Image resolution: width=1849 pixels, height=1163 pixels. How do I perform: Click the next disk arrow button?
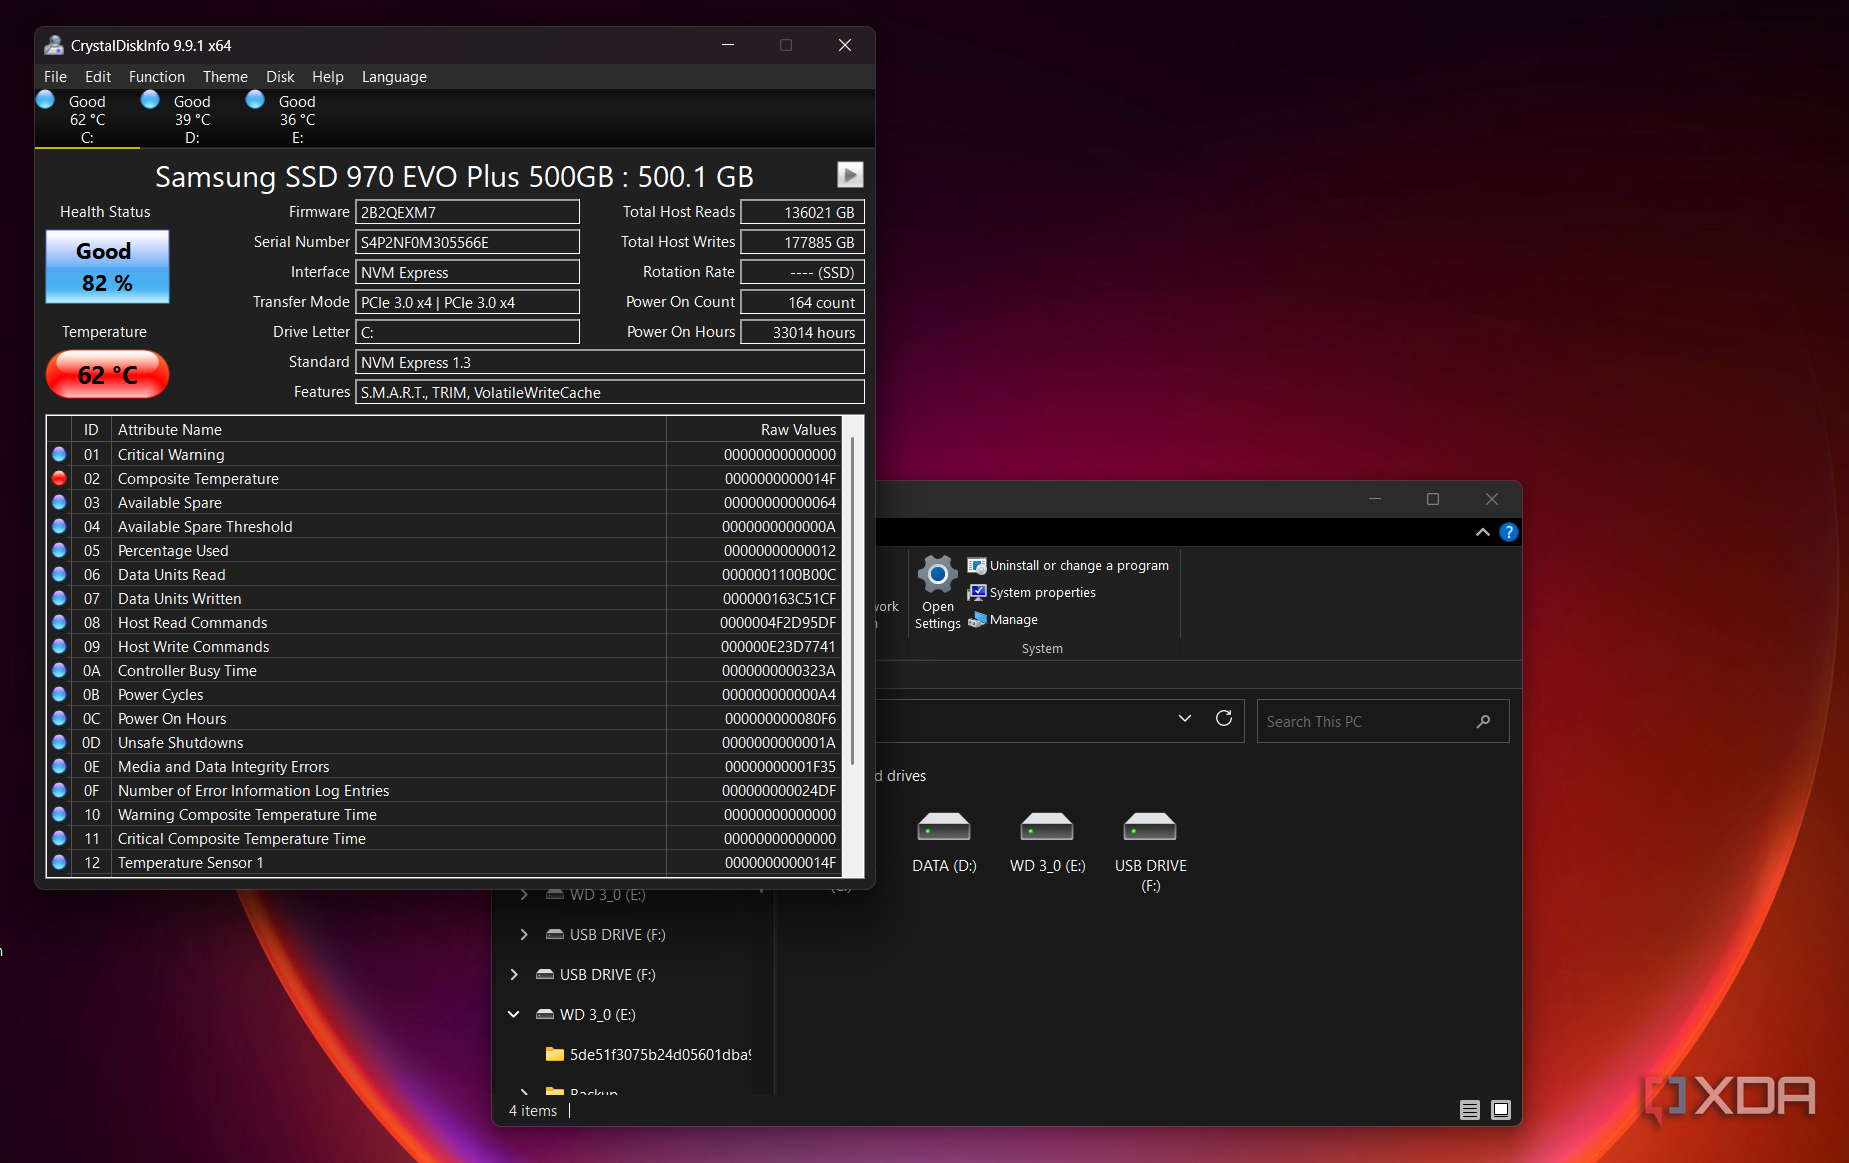click(x=850, y=175)
